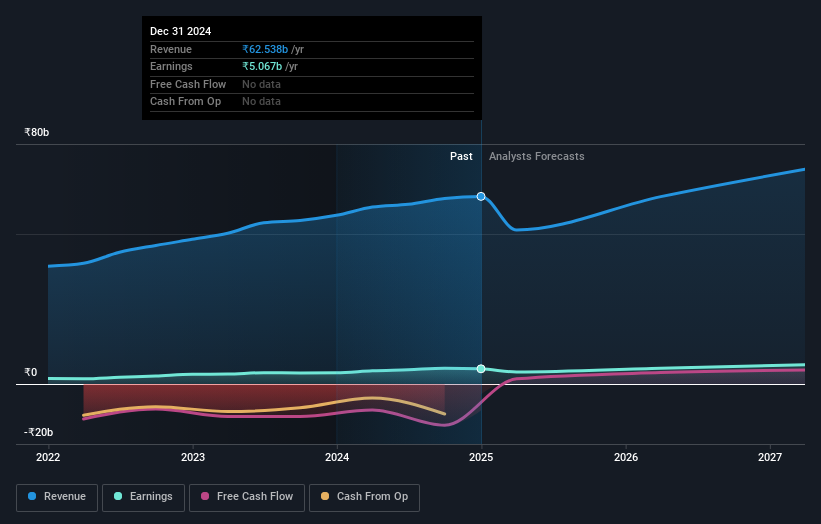Click the Analysts Forecasts label

tap(537, 156)
